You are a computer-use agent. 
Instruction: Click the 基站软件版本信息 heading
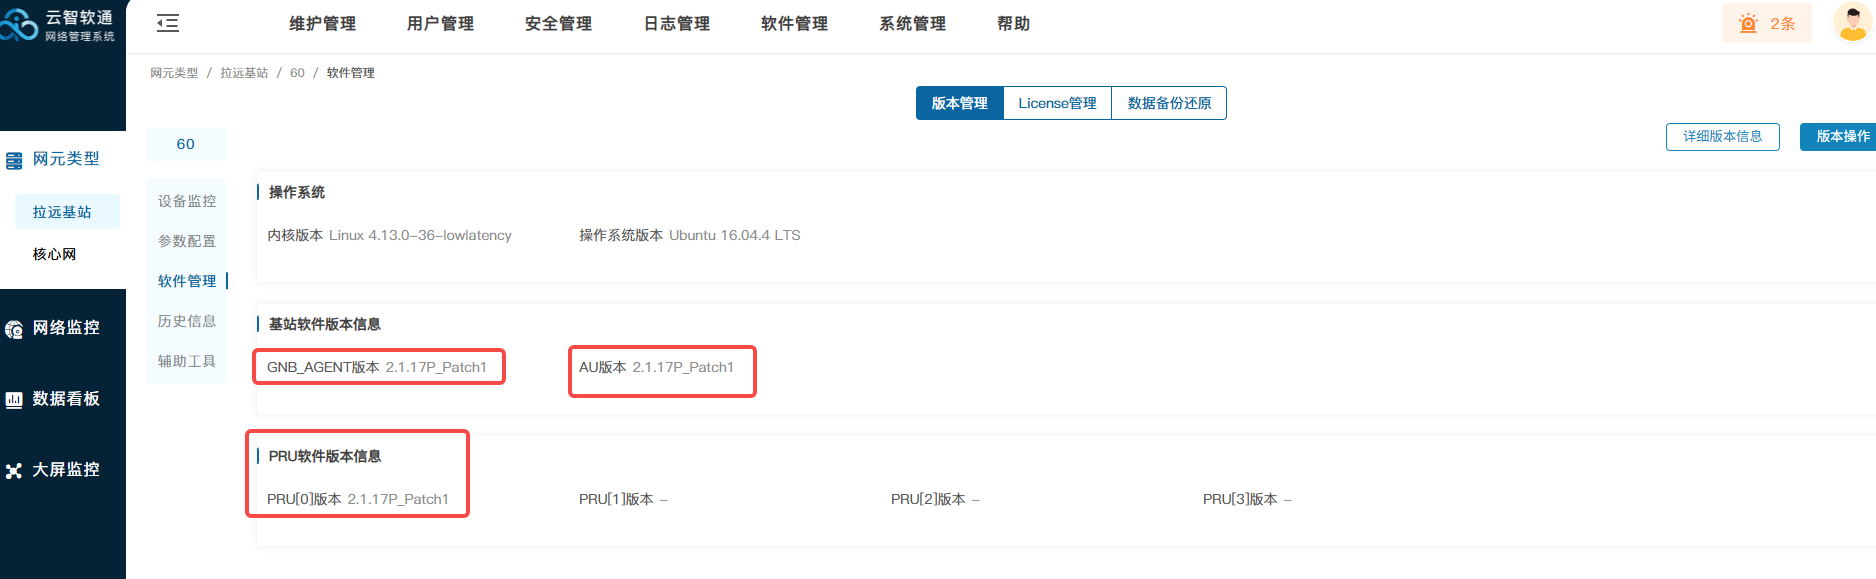pyautogui.click(x=325, y=324)
